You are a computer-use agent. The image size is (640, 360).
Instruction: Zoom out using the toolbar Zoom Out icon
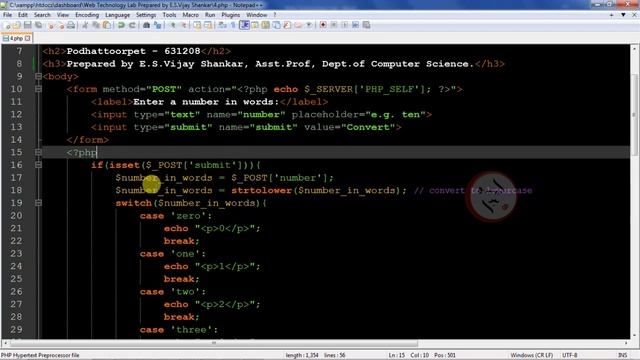[183, 25]
